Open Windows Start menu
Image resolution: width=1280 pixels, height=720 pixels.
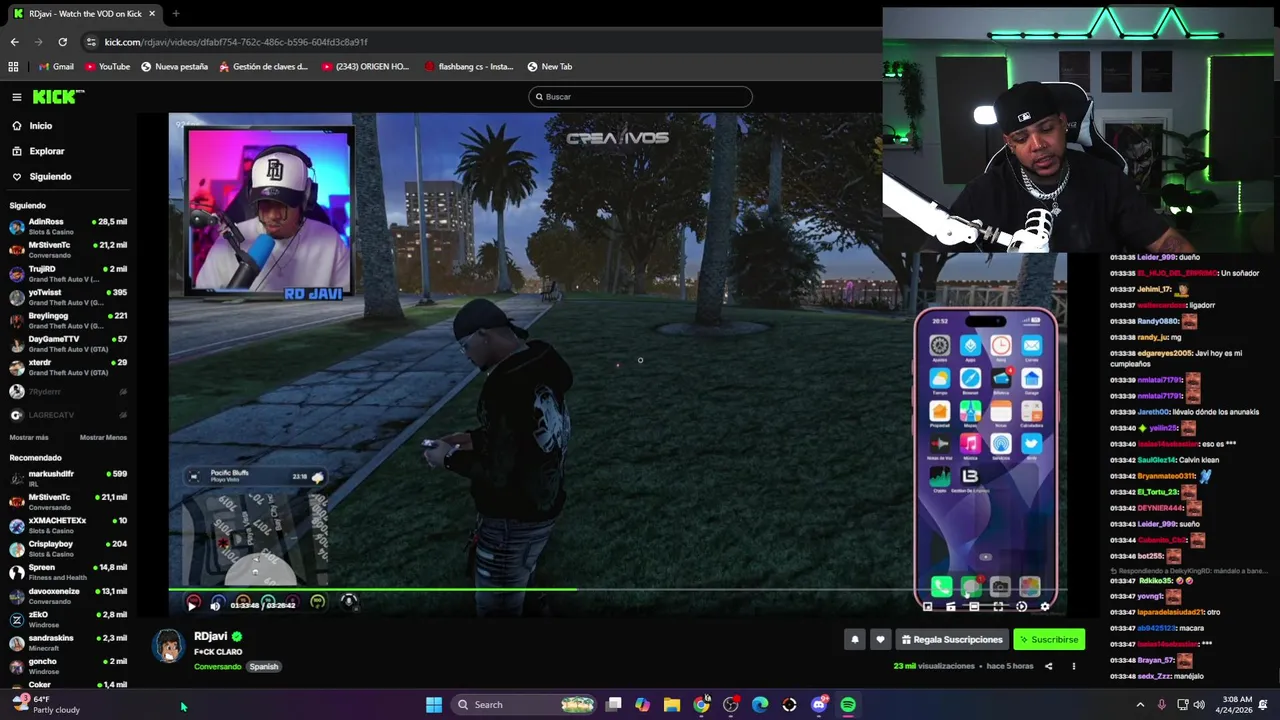click(x=434, y=705)
